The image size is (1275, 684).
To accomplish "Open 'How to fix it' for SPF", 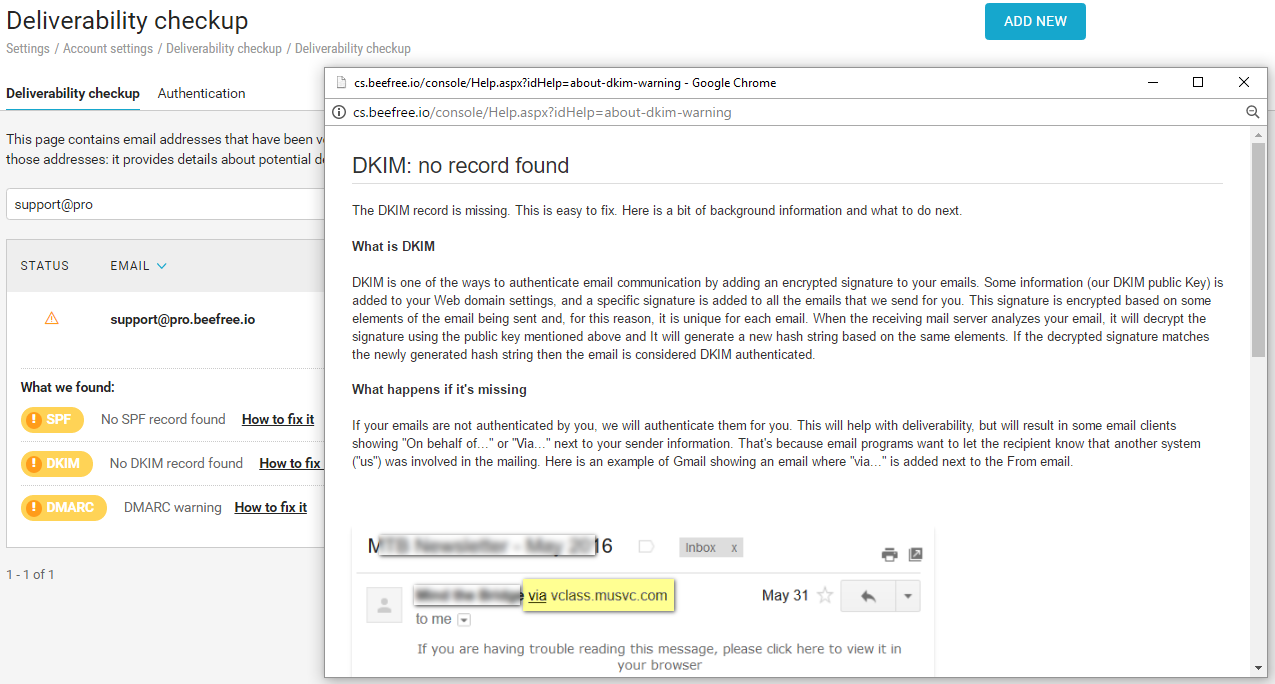I will coord(278,420).
